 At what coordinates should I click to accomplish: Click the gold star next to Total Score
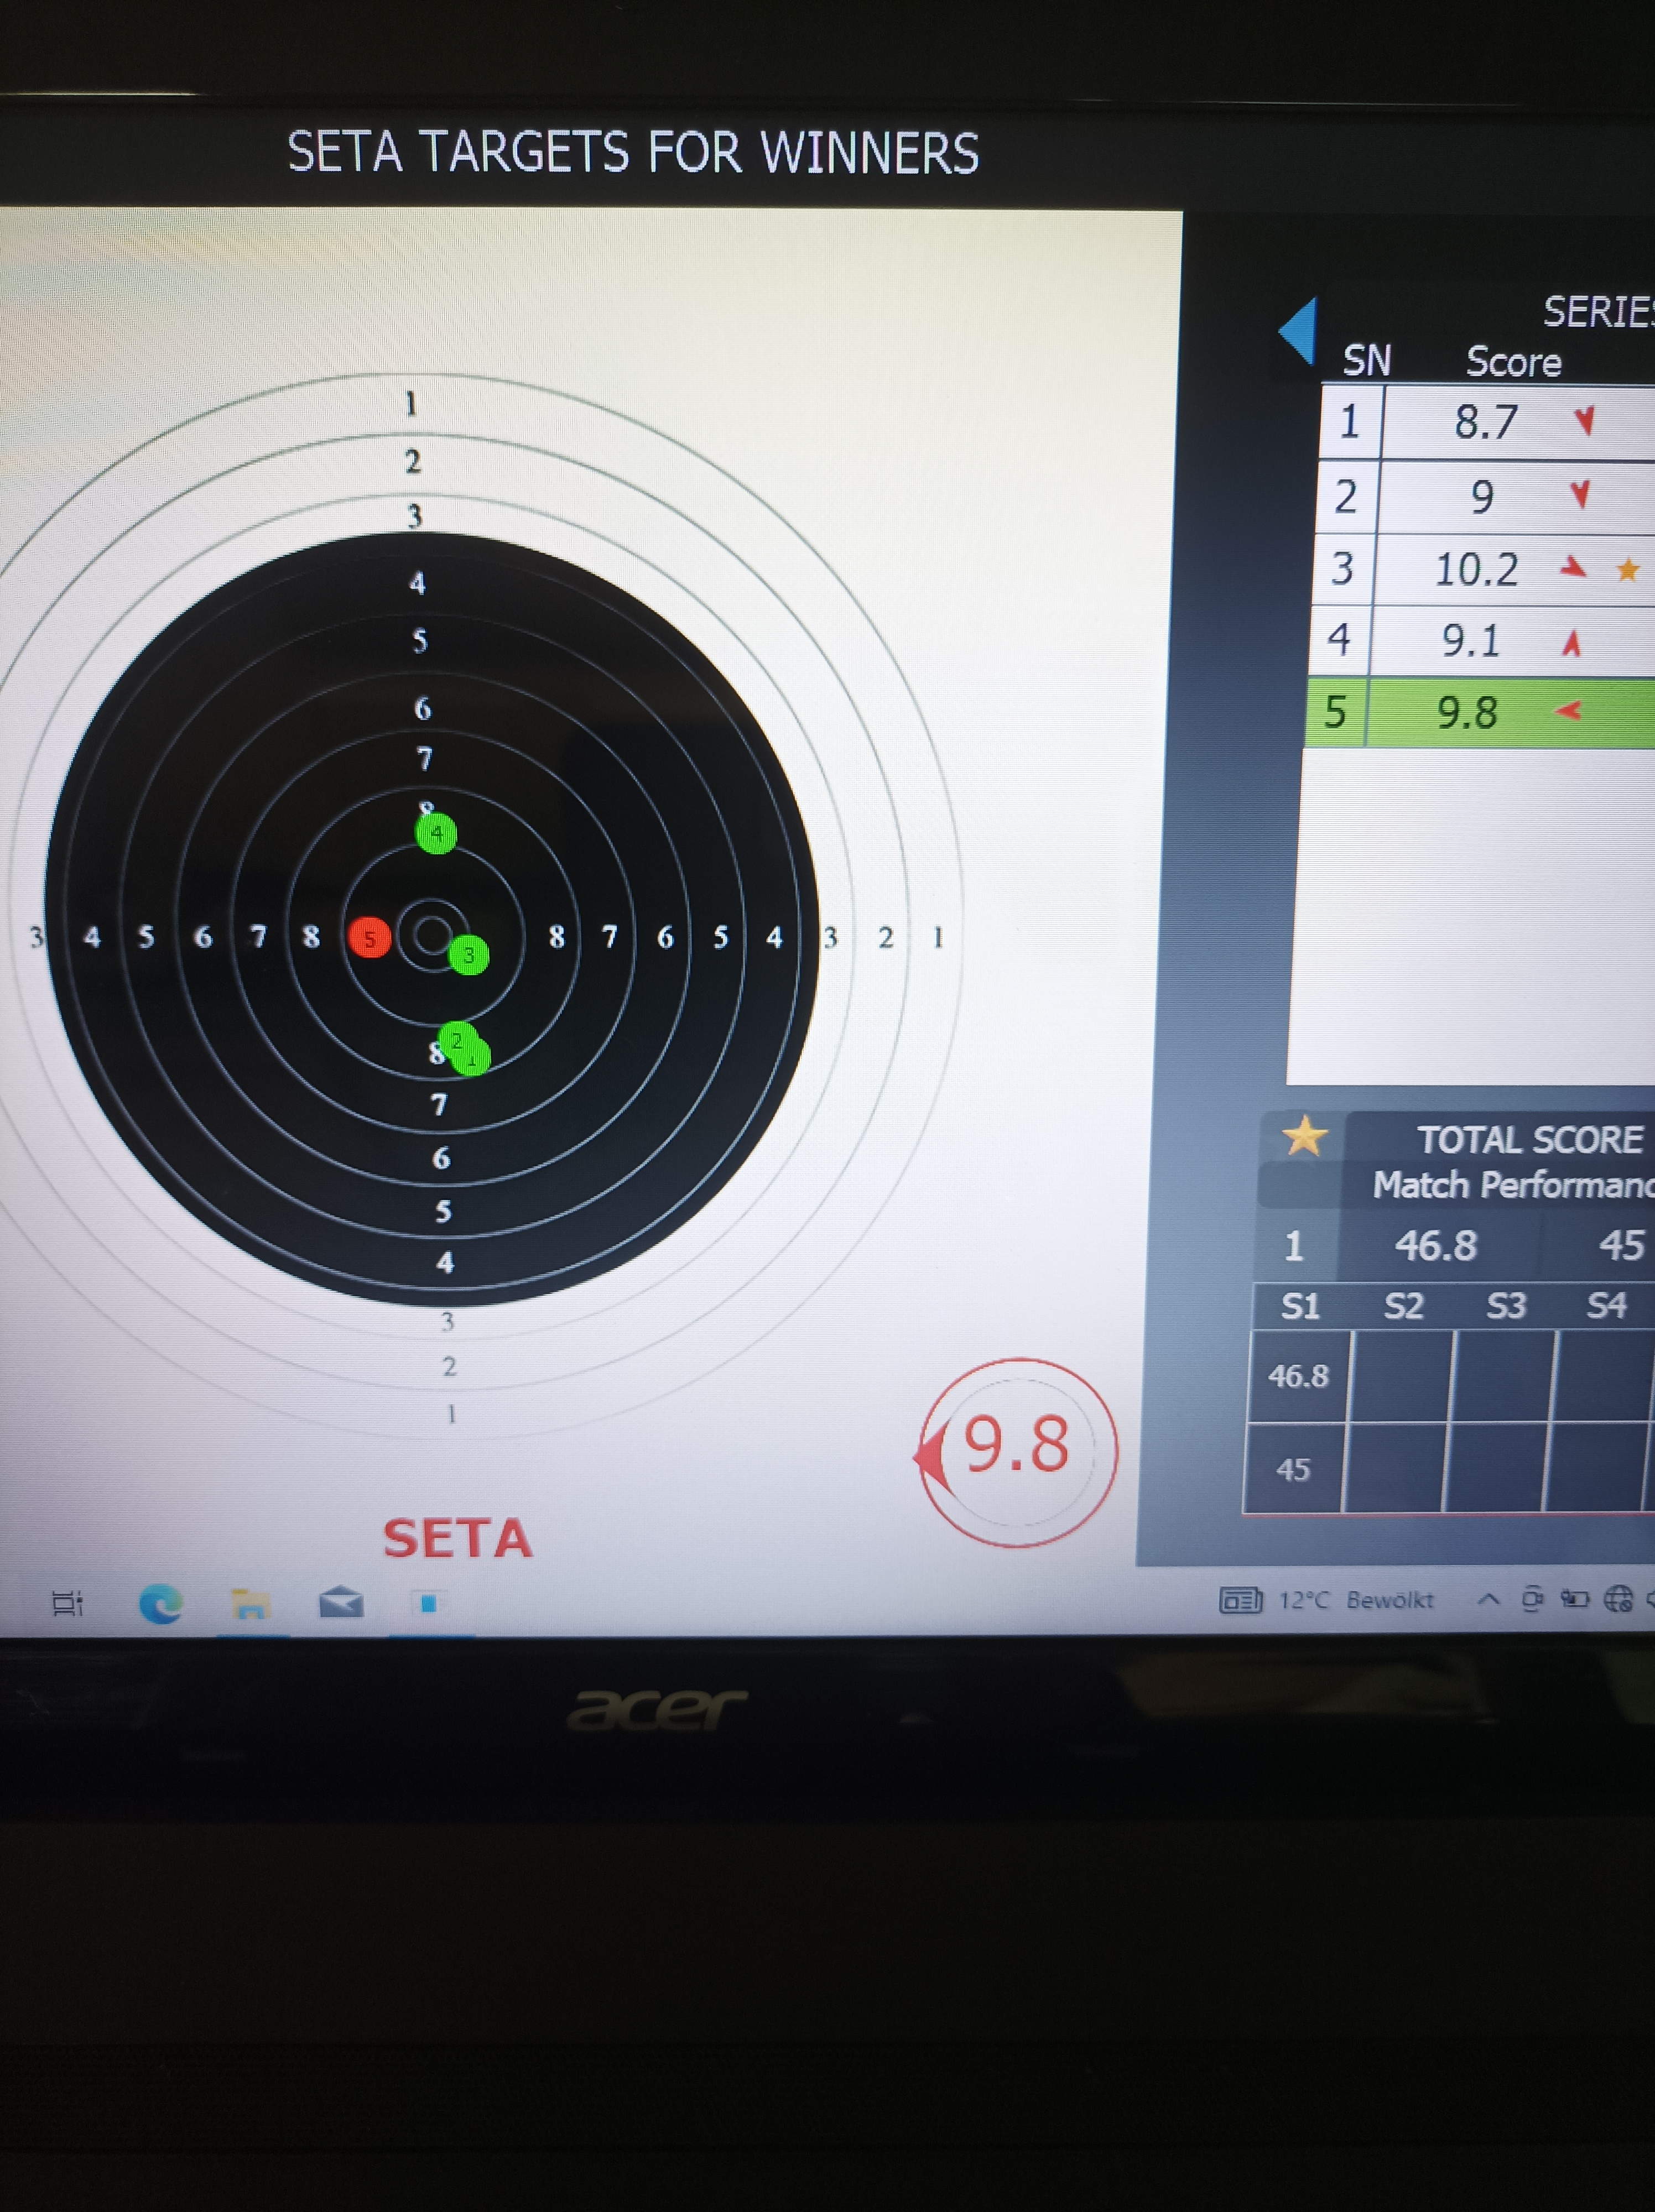tap(1304, 1137)
